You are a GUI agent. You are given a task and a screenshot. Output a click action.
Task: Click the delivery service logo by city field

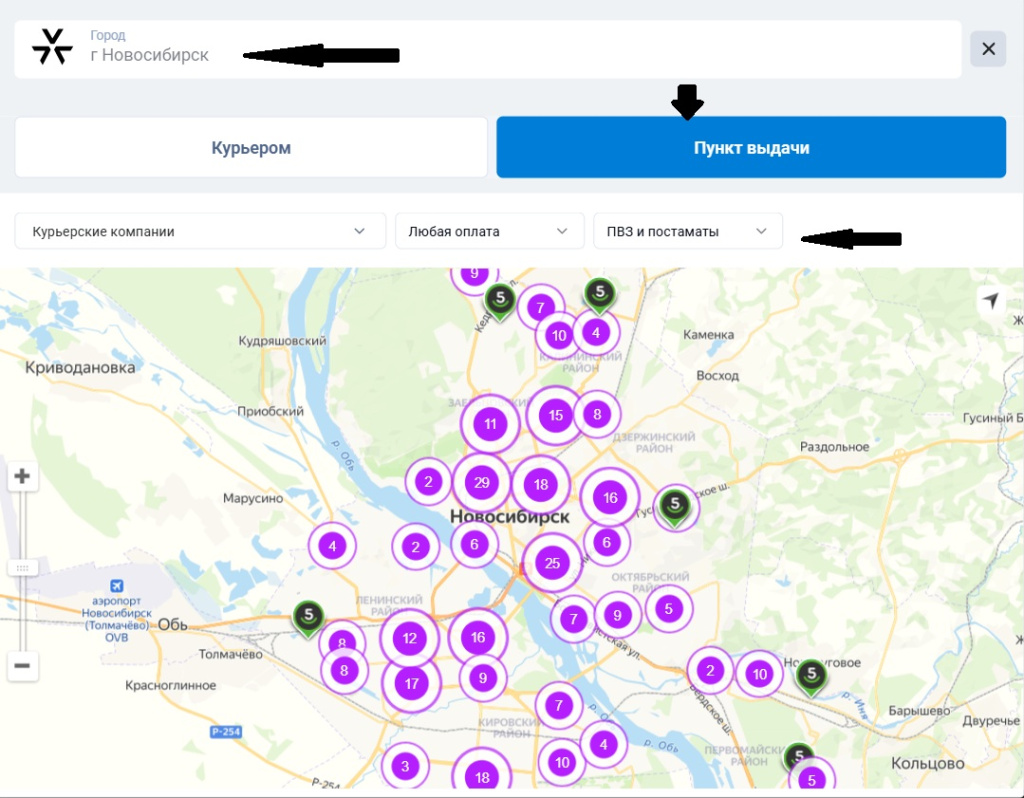(x=51, y=48)
